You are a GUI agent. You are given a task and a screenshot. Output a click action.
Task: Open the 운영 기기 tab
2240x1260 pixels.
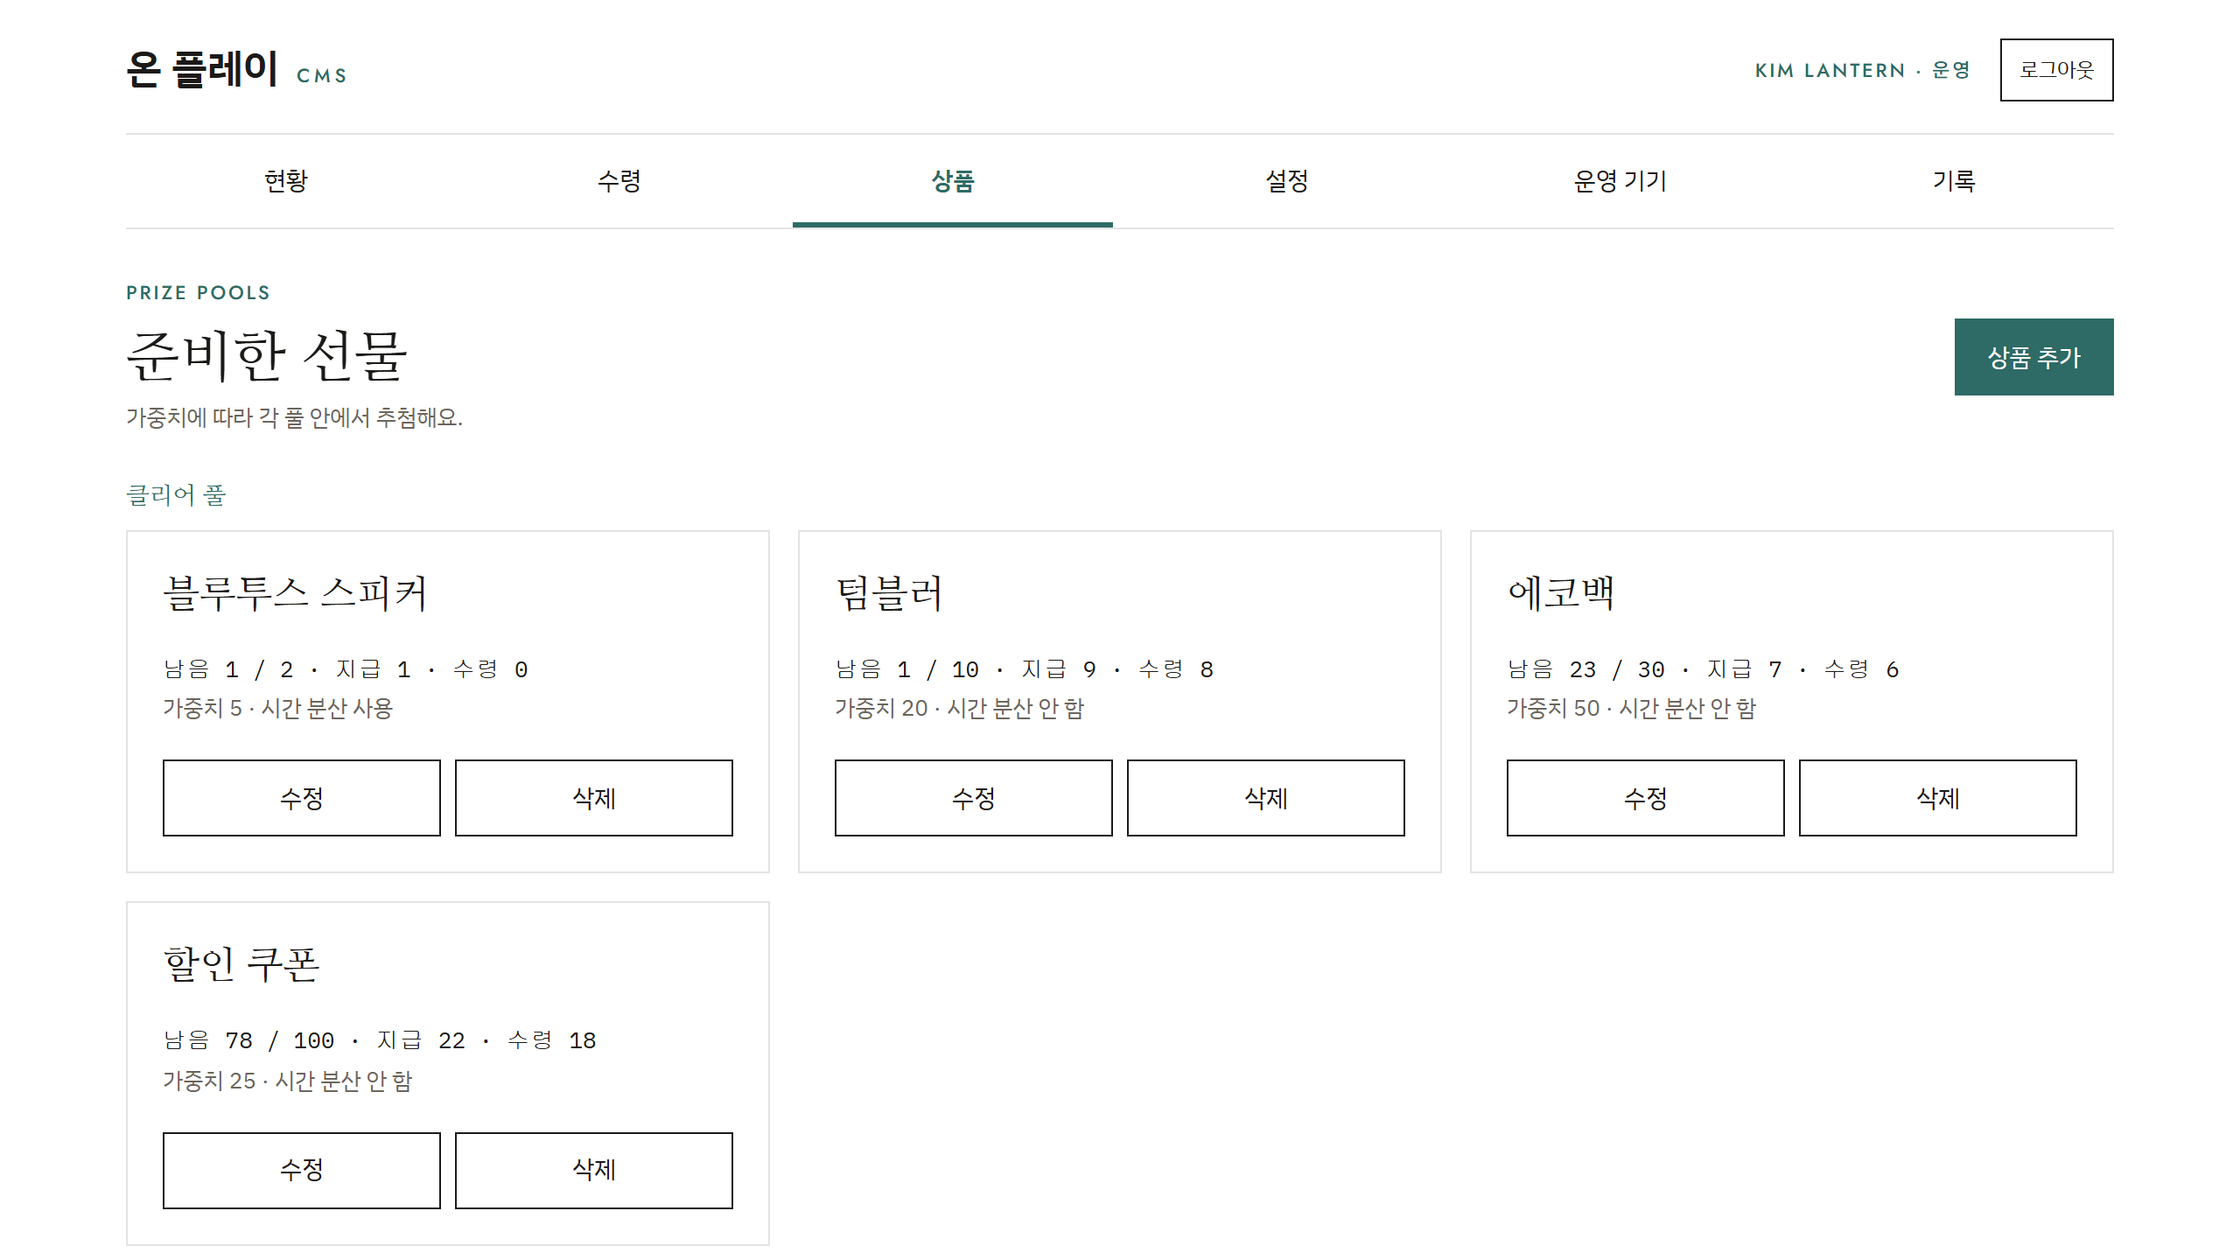[1620, 181]
